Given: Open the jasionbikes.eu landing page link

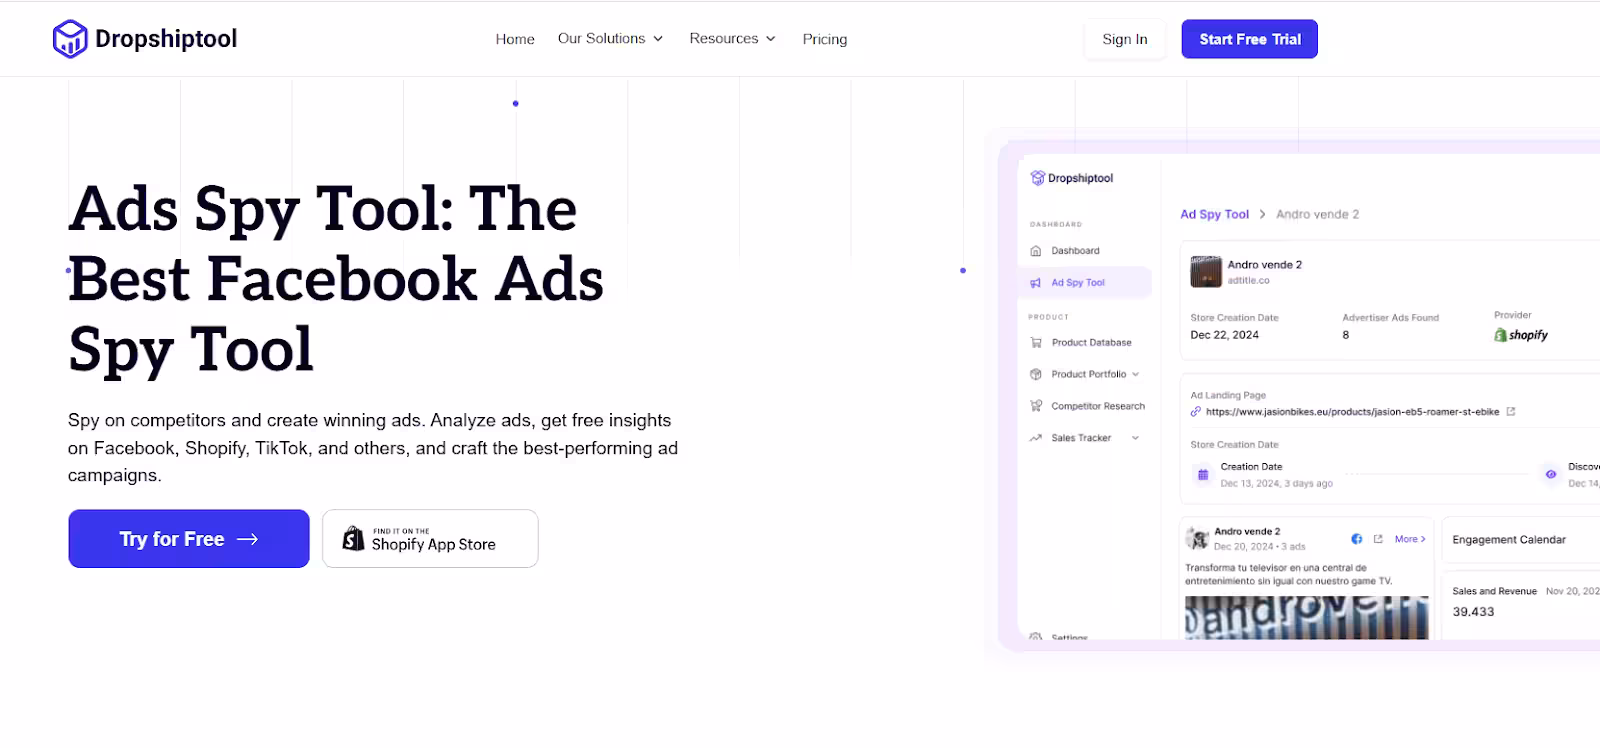Looking at the screenshot, I should (x=1352, y=412).
